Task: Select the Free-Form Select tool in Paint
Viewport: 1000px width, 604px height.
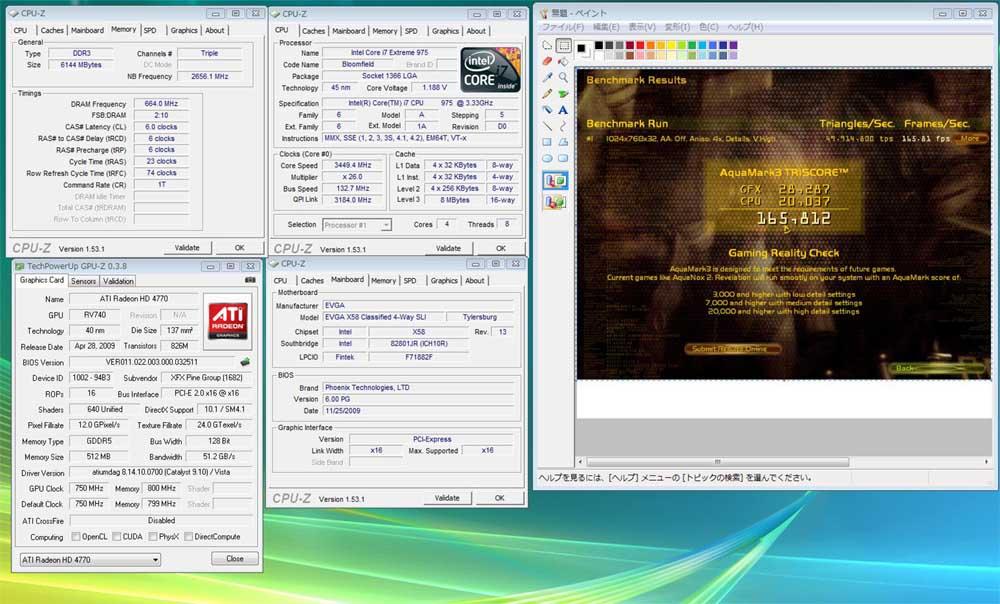Action: coord(547,45)
